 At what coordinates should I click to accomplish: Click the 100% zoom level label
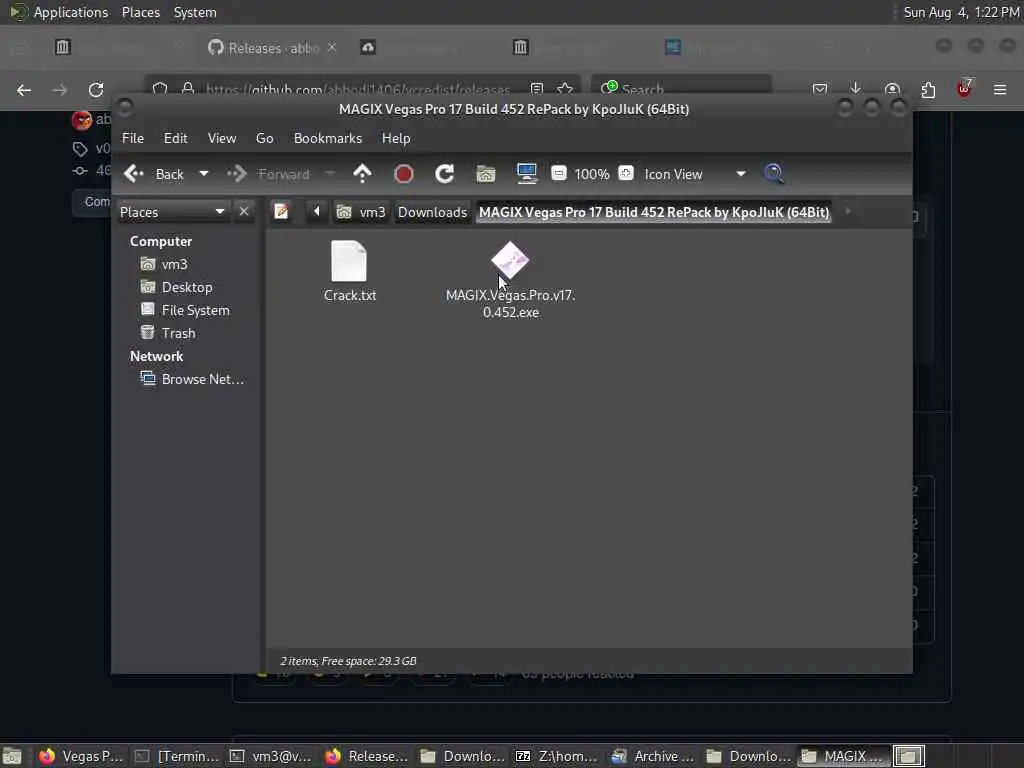tap(592, 174)
